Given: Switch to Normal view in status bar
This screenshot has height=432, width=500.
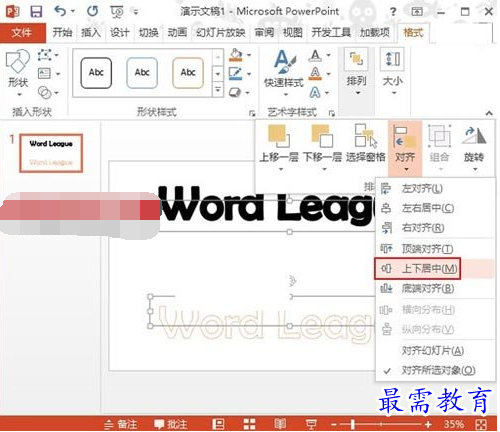Looking at the screenshot, I should pyautogui.click(x=218, y=424).
